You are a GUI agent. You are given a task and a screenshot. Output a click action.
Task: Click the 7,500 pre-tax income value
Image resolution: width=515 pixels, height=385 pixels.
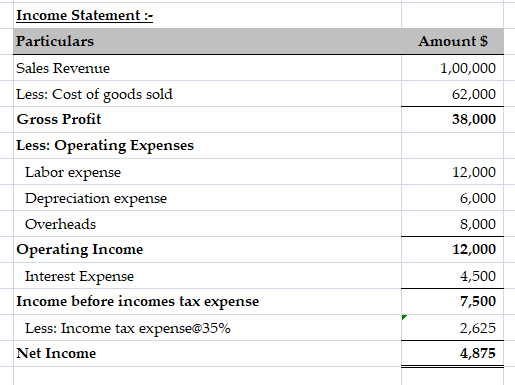coord(453,302)
